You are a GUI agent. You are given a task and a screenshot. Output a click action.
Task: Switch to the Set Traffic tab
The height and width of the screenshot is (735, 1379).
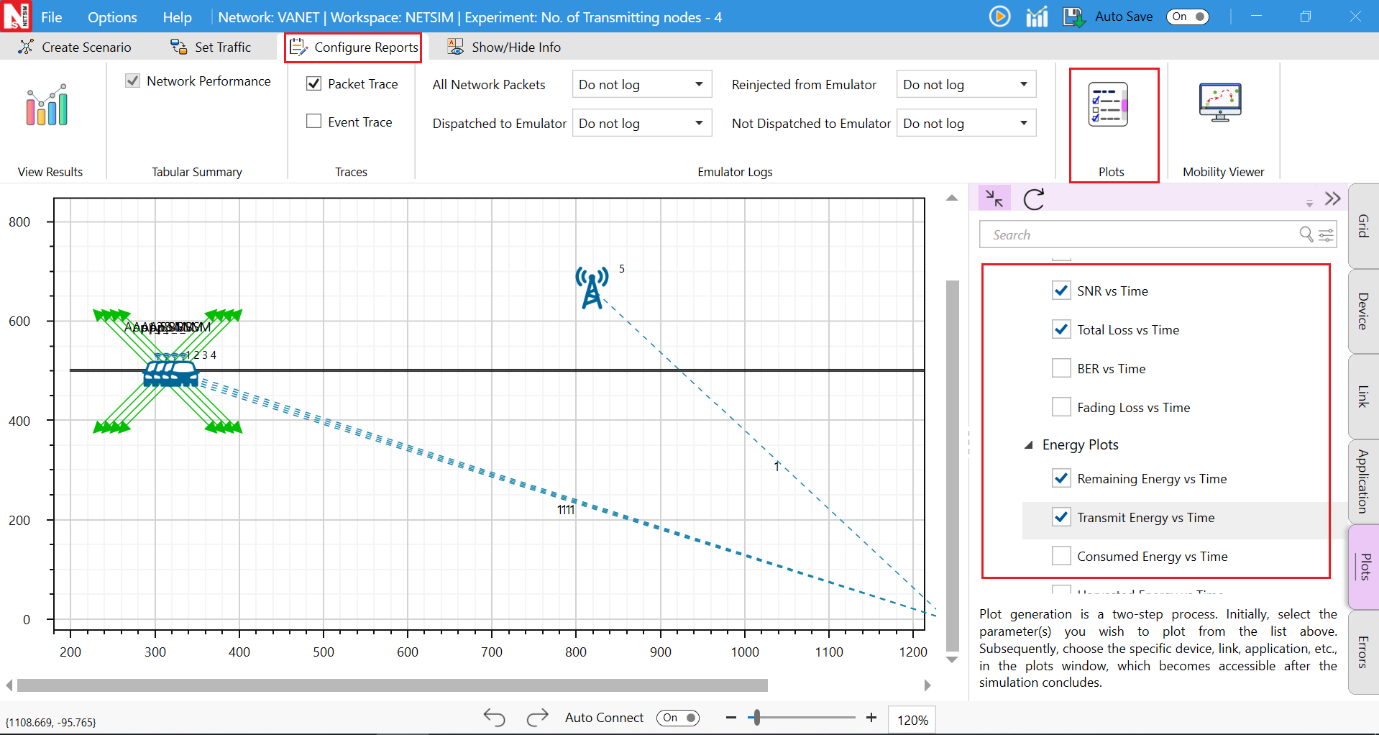click(x=211, y=47)
